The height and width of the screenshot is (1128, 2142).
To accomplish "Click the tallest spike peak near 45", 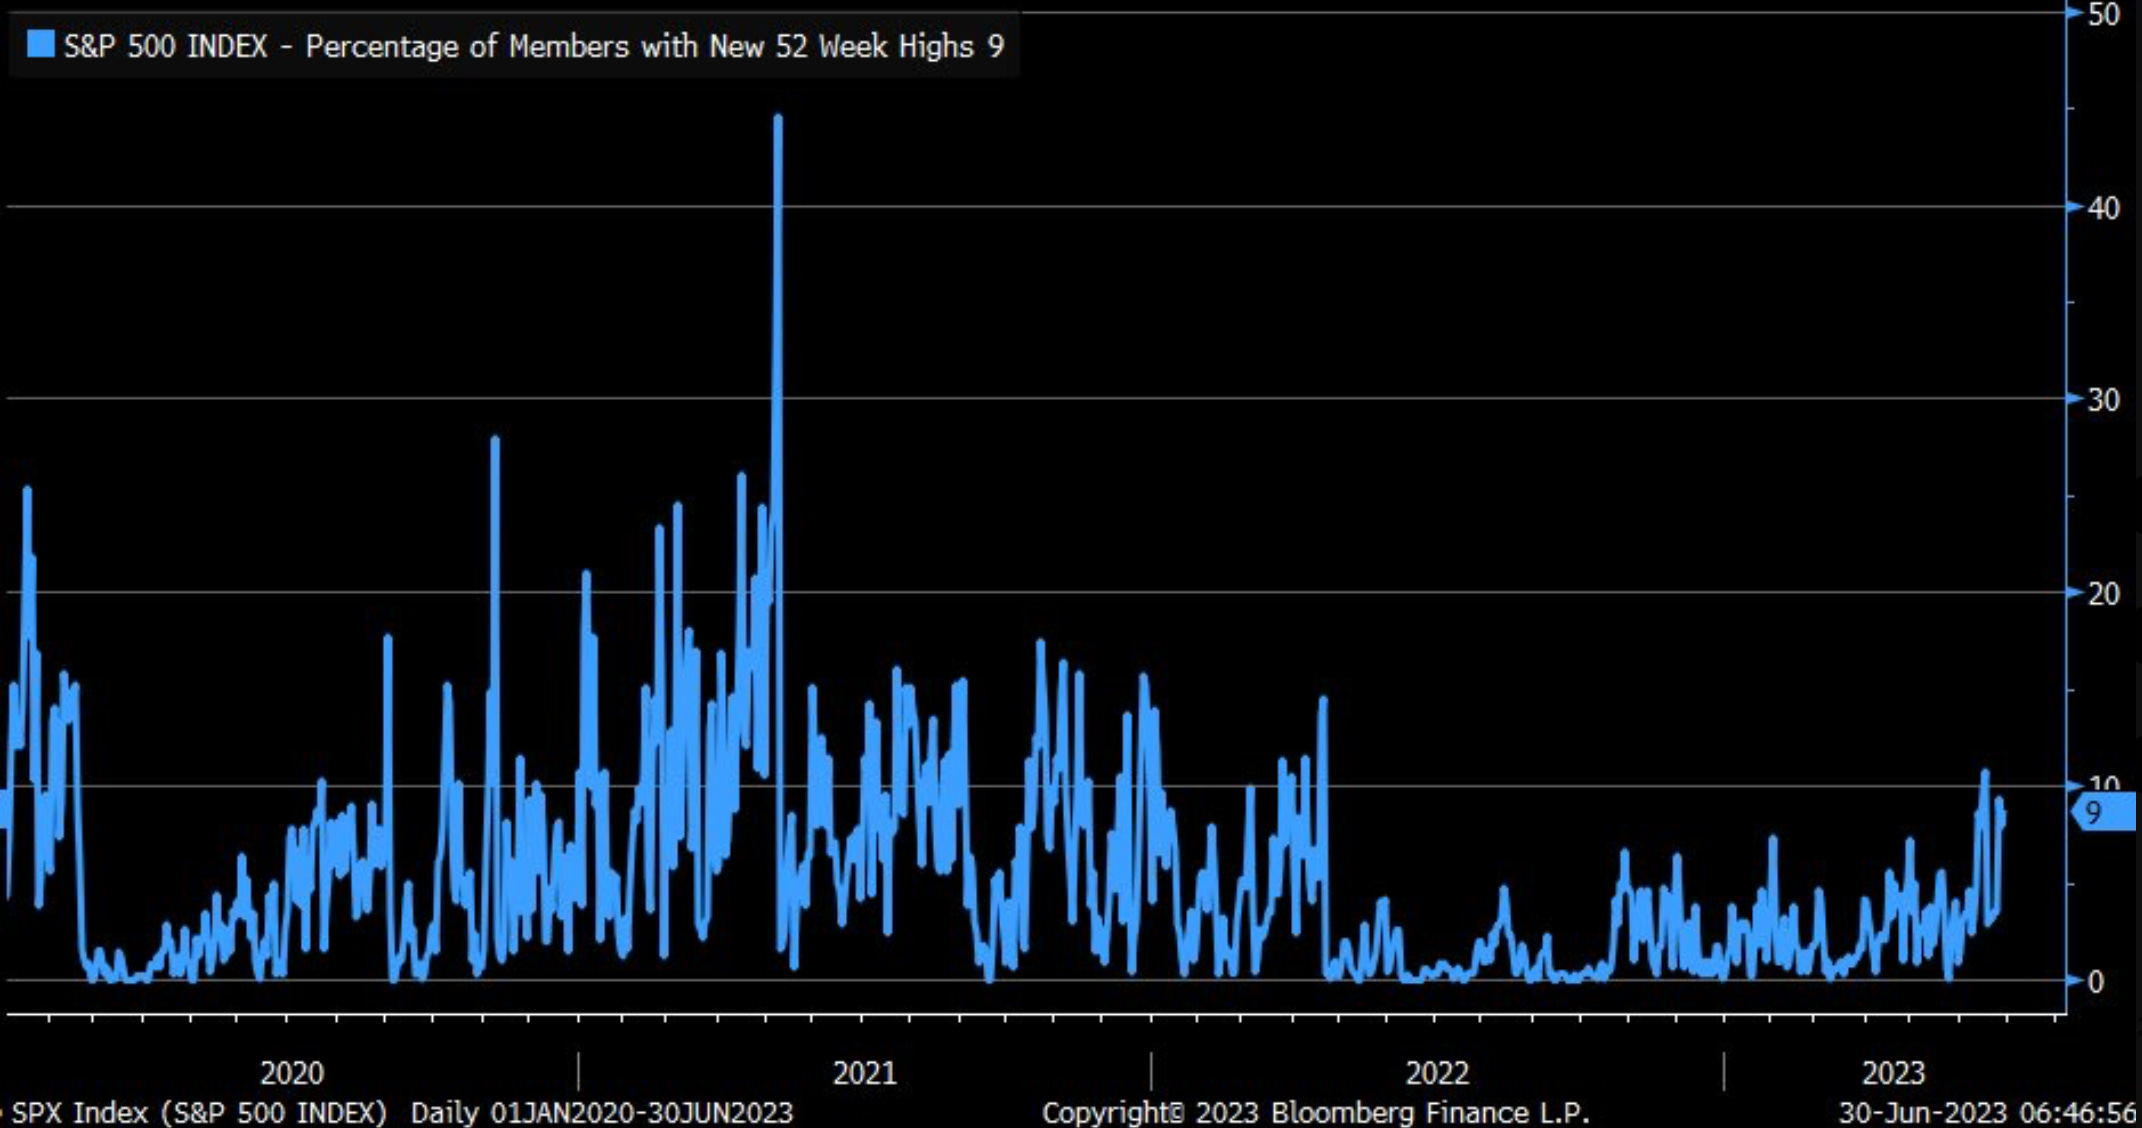I will tap(778, 118).
